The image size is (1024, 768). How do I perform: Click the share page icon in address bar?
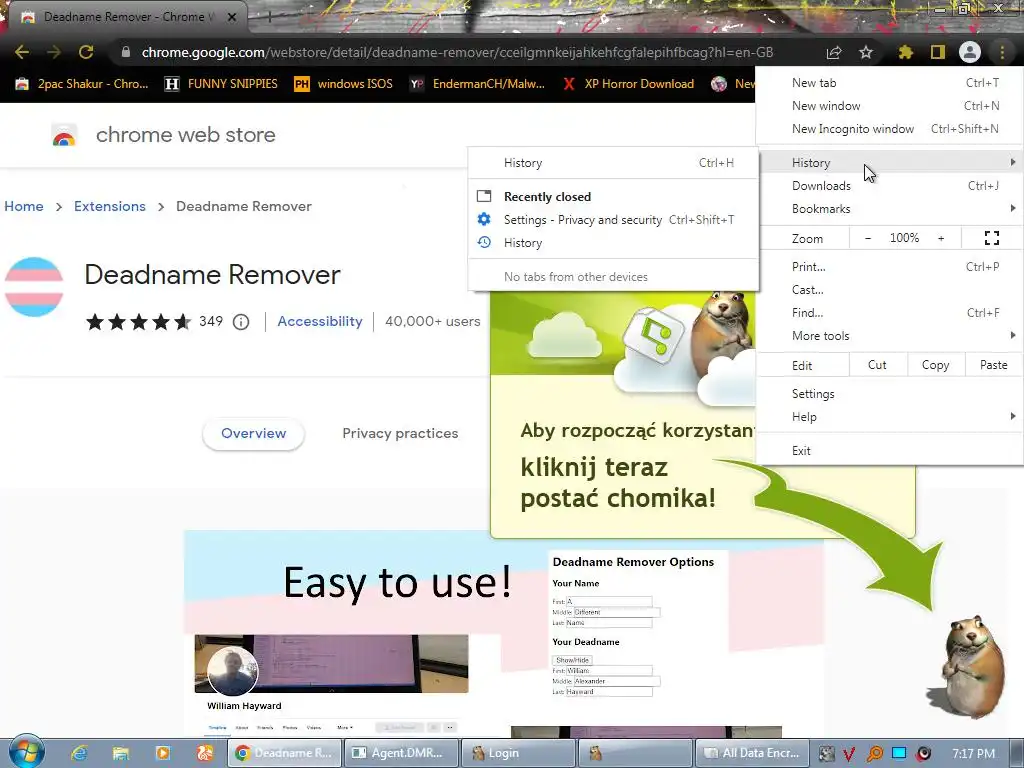point(834,52)
